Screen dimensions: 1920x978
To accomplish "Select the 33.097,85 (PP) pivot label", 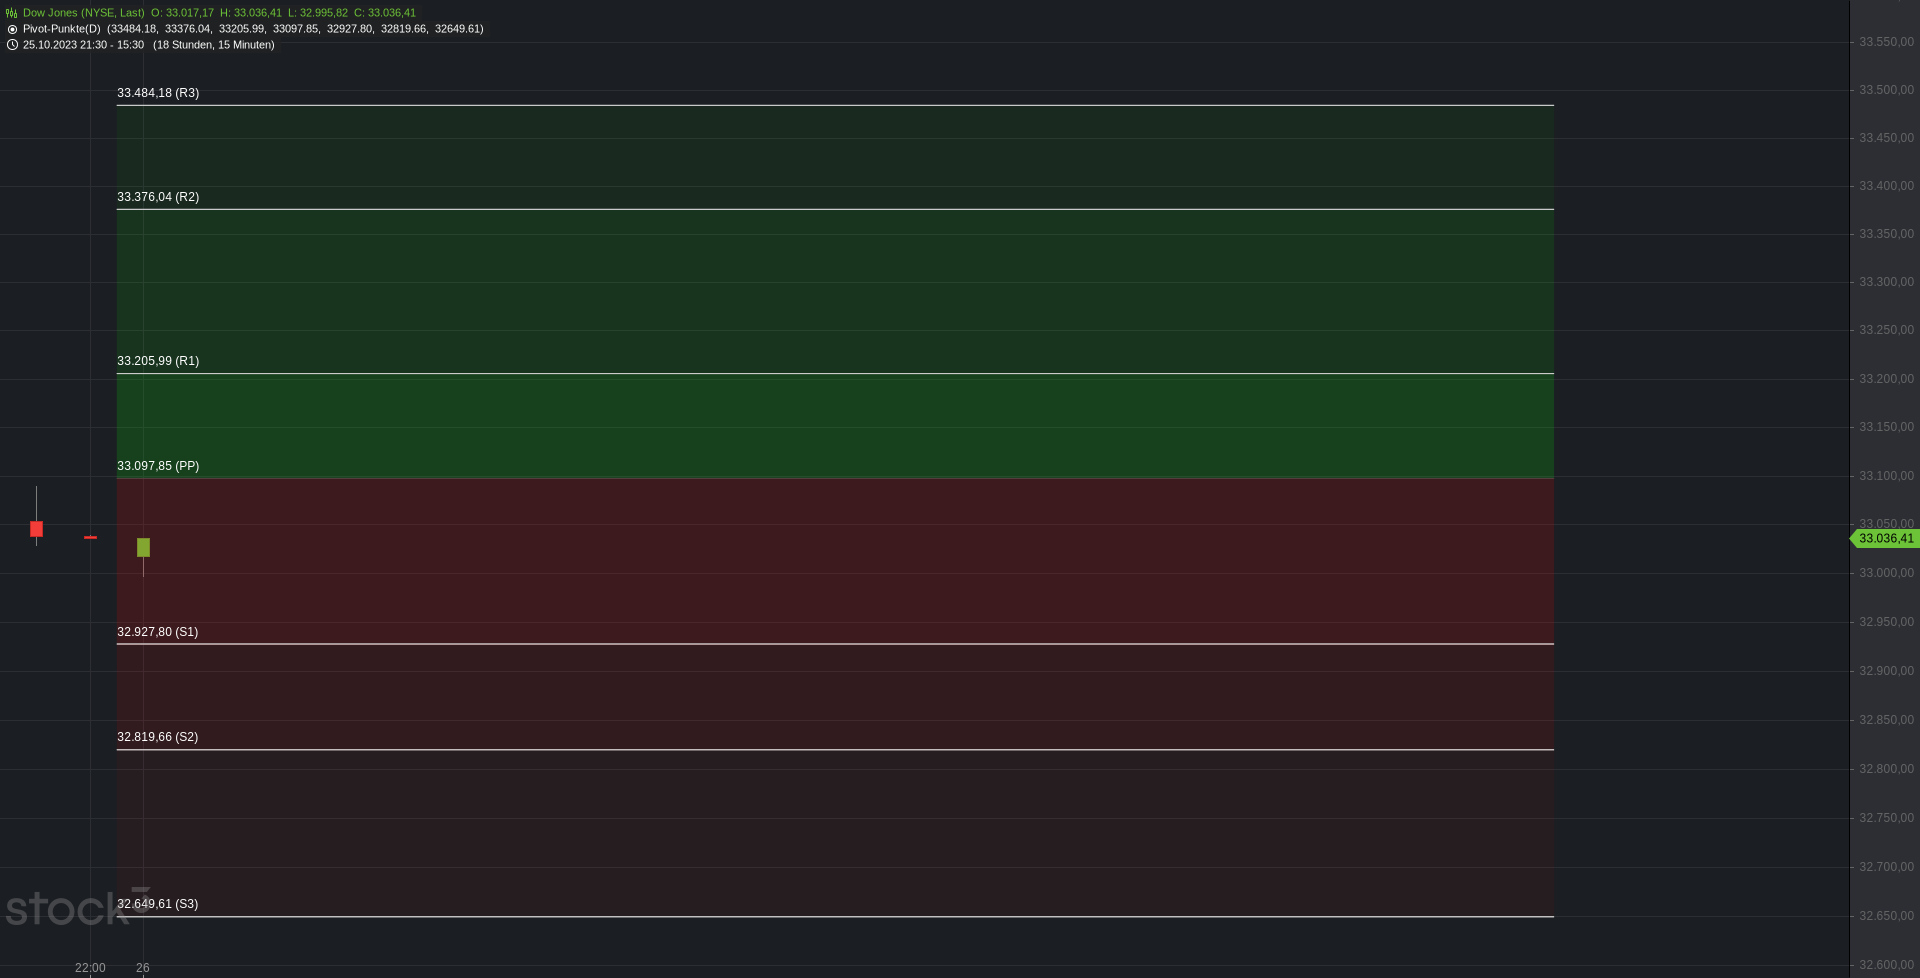I will 158,466.
